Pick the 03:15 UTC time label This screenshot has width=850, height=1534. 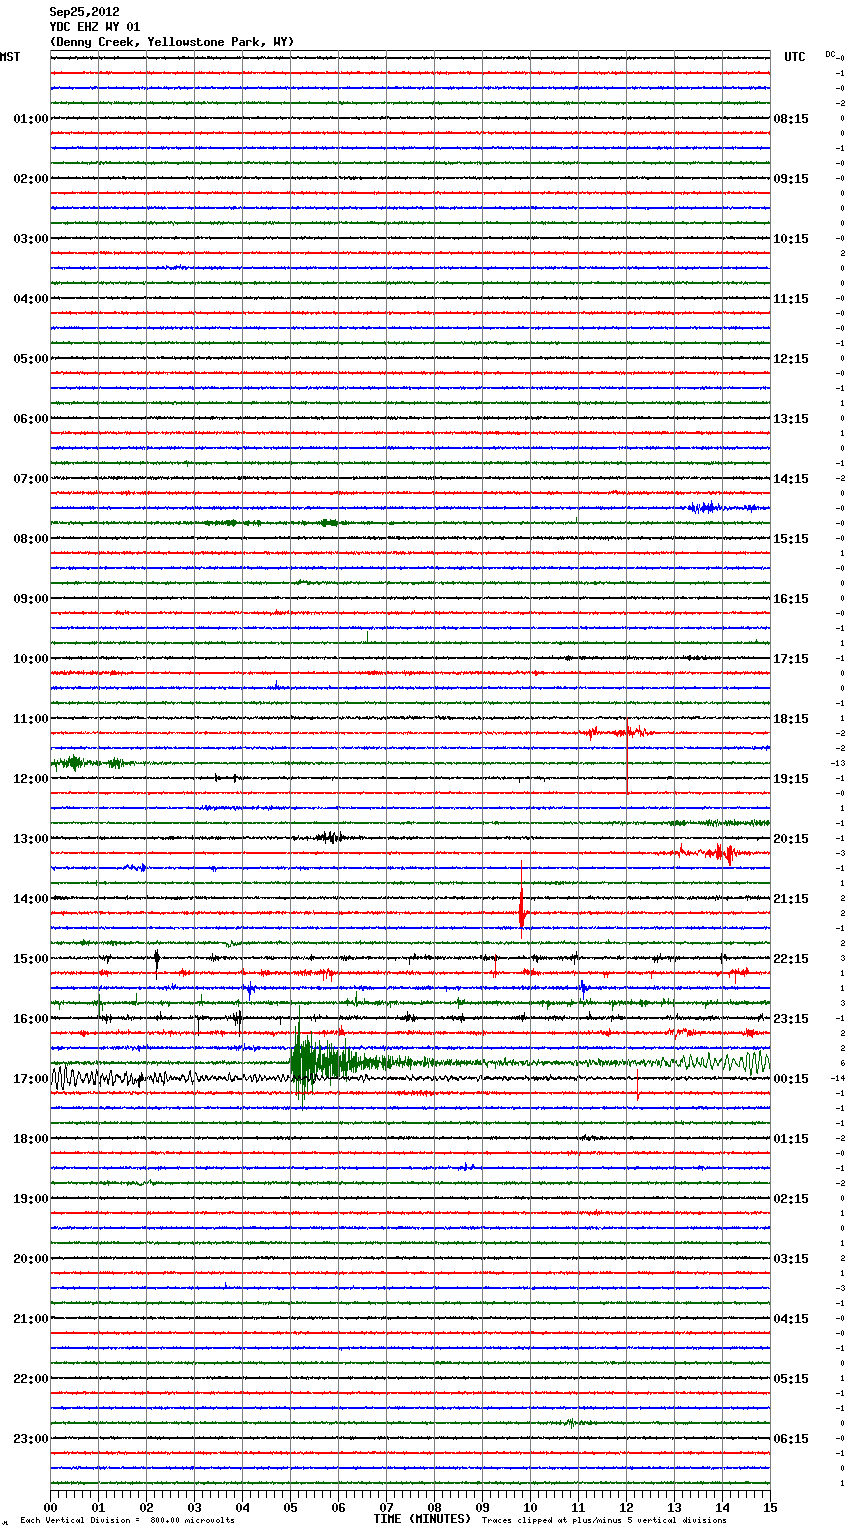coord(791,1259)
